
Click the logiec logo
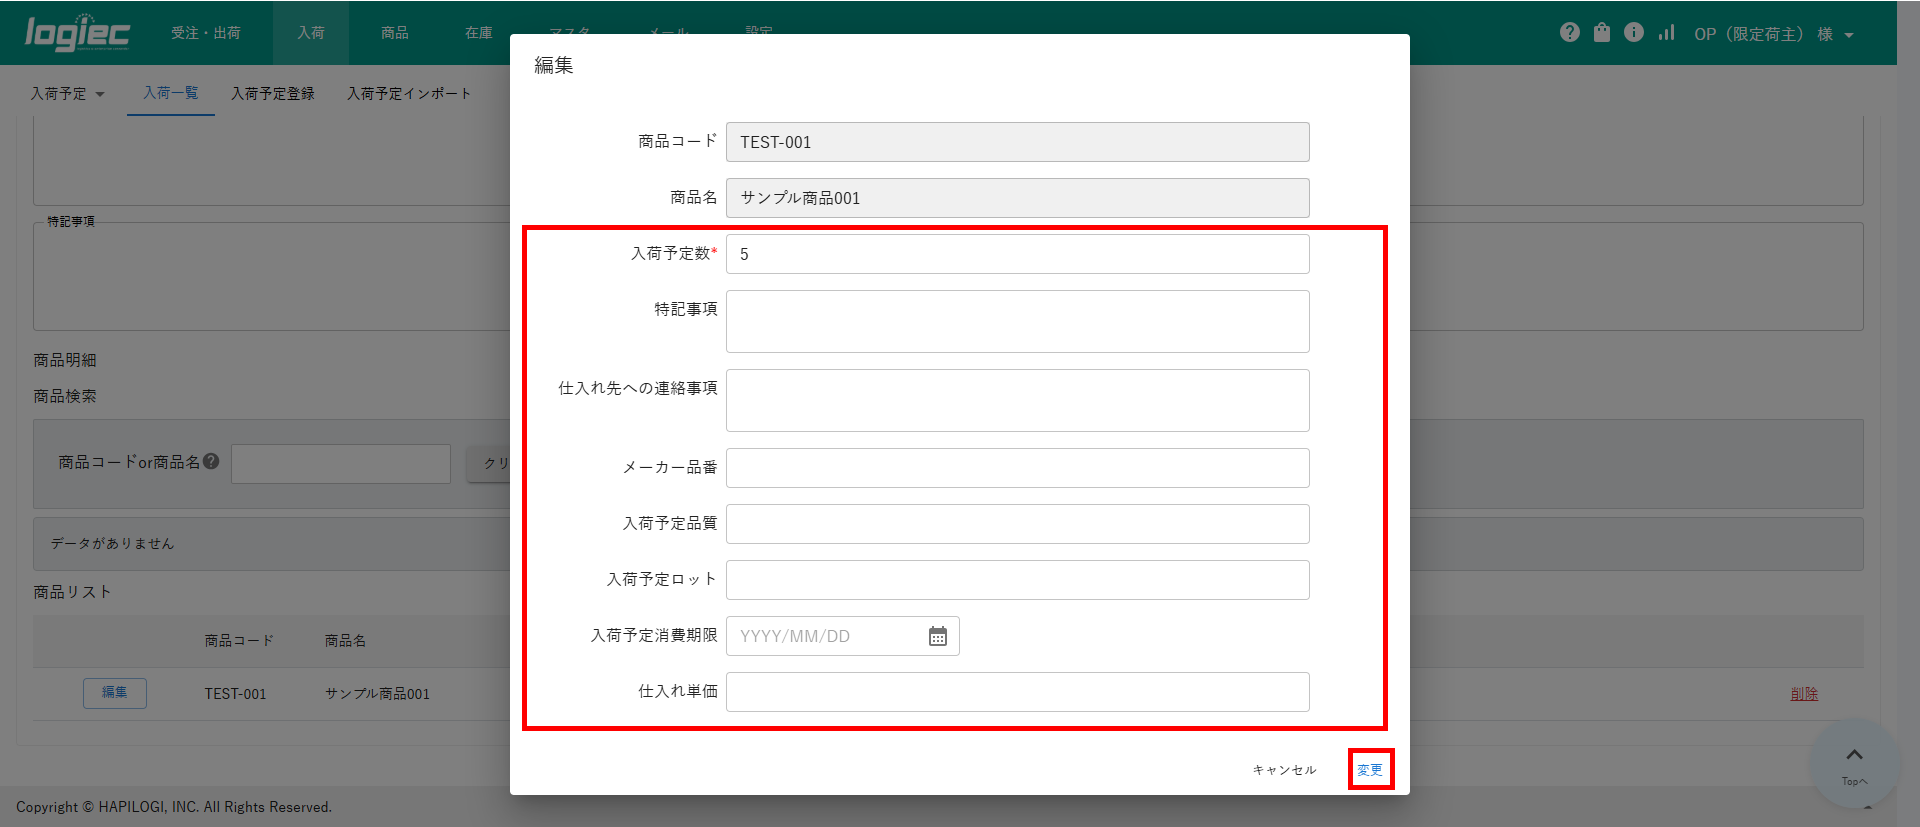coord(77,33)
